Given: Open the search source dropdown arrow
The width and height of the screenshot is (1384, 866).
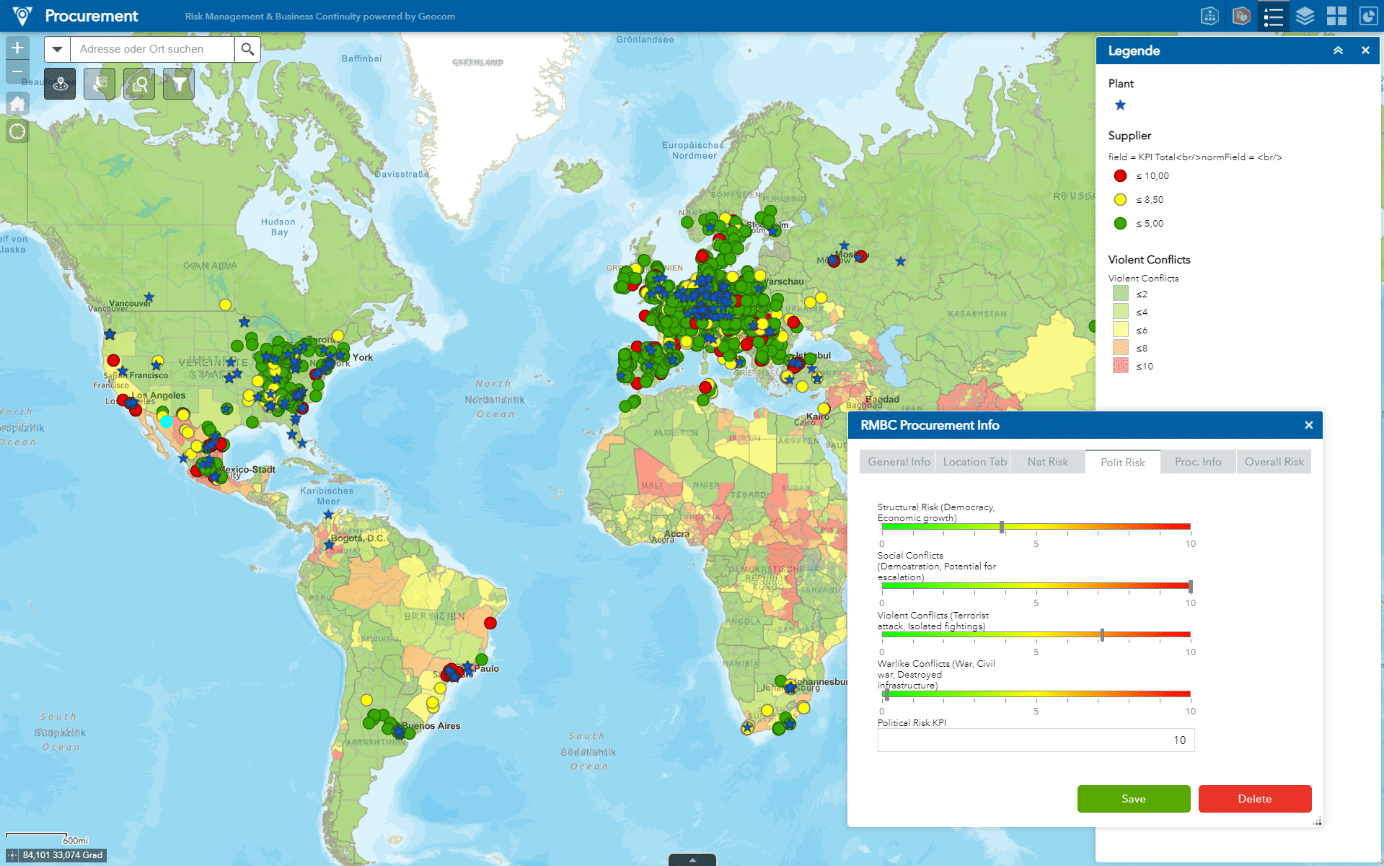Looking at the screenshot, I should tap(57, 49).
